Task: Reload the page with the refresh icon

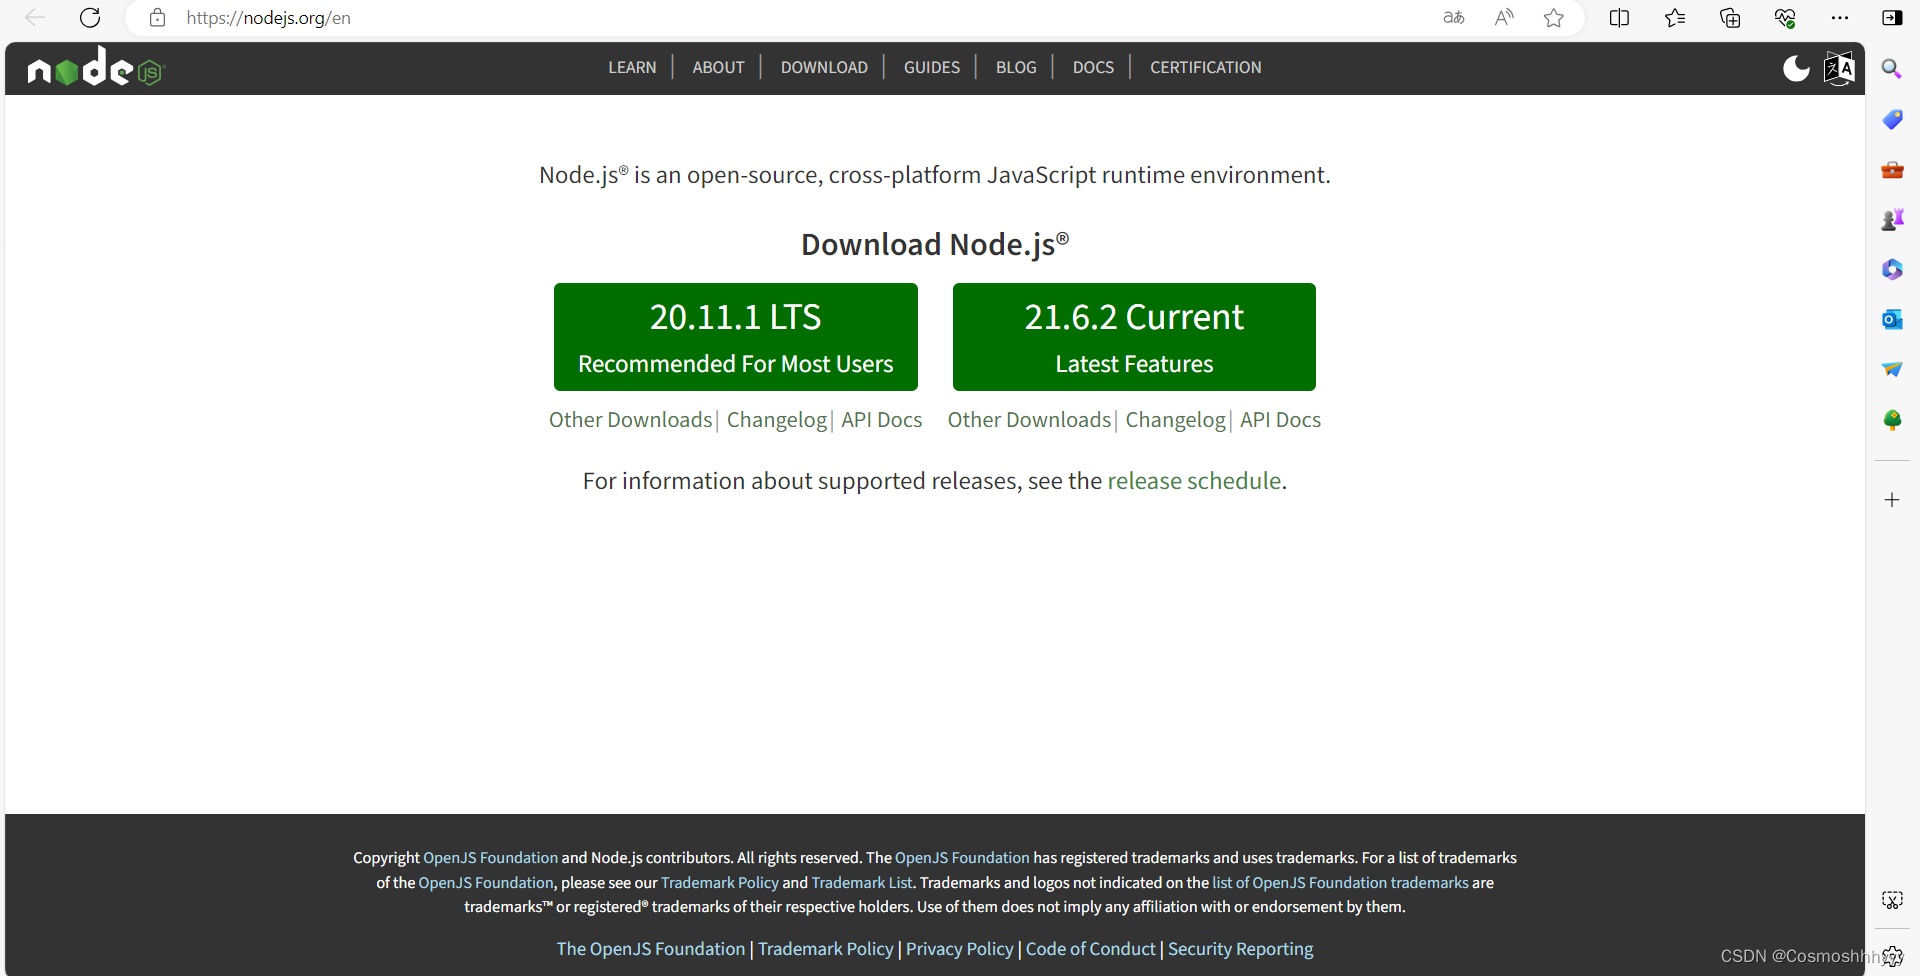Action: [x=90, y=18]
